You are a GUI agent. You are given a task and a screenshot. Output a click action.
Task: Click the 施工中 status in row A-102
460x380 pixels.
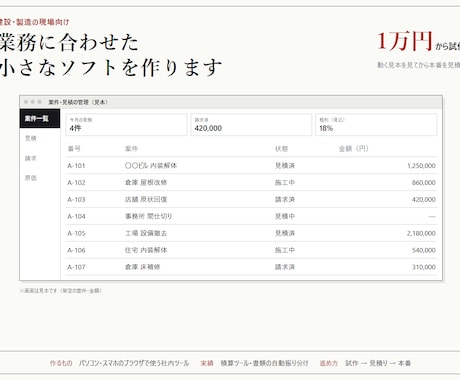pyautogui.click(x=285, y=183)
